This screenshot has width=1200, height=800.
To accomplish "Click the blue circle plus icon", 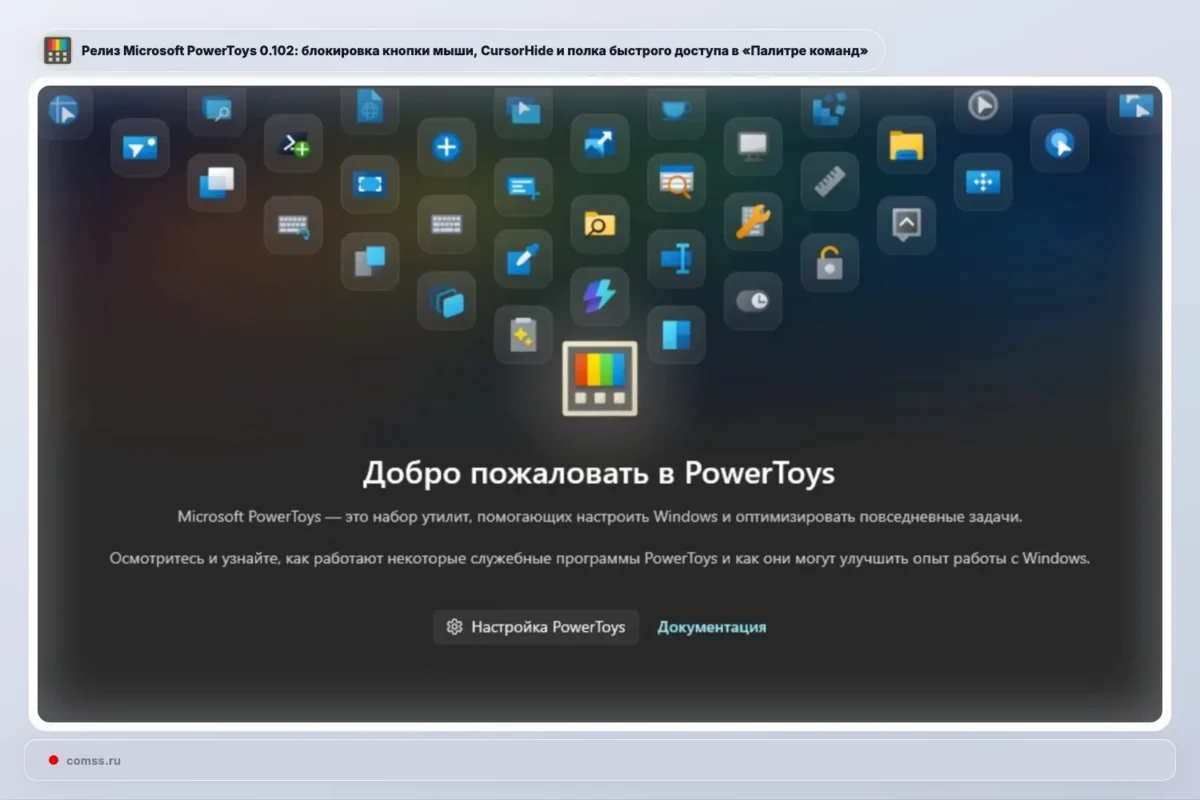I will pyautogui.click(x=446, y=148).
